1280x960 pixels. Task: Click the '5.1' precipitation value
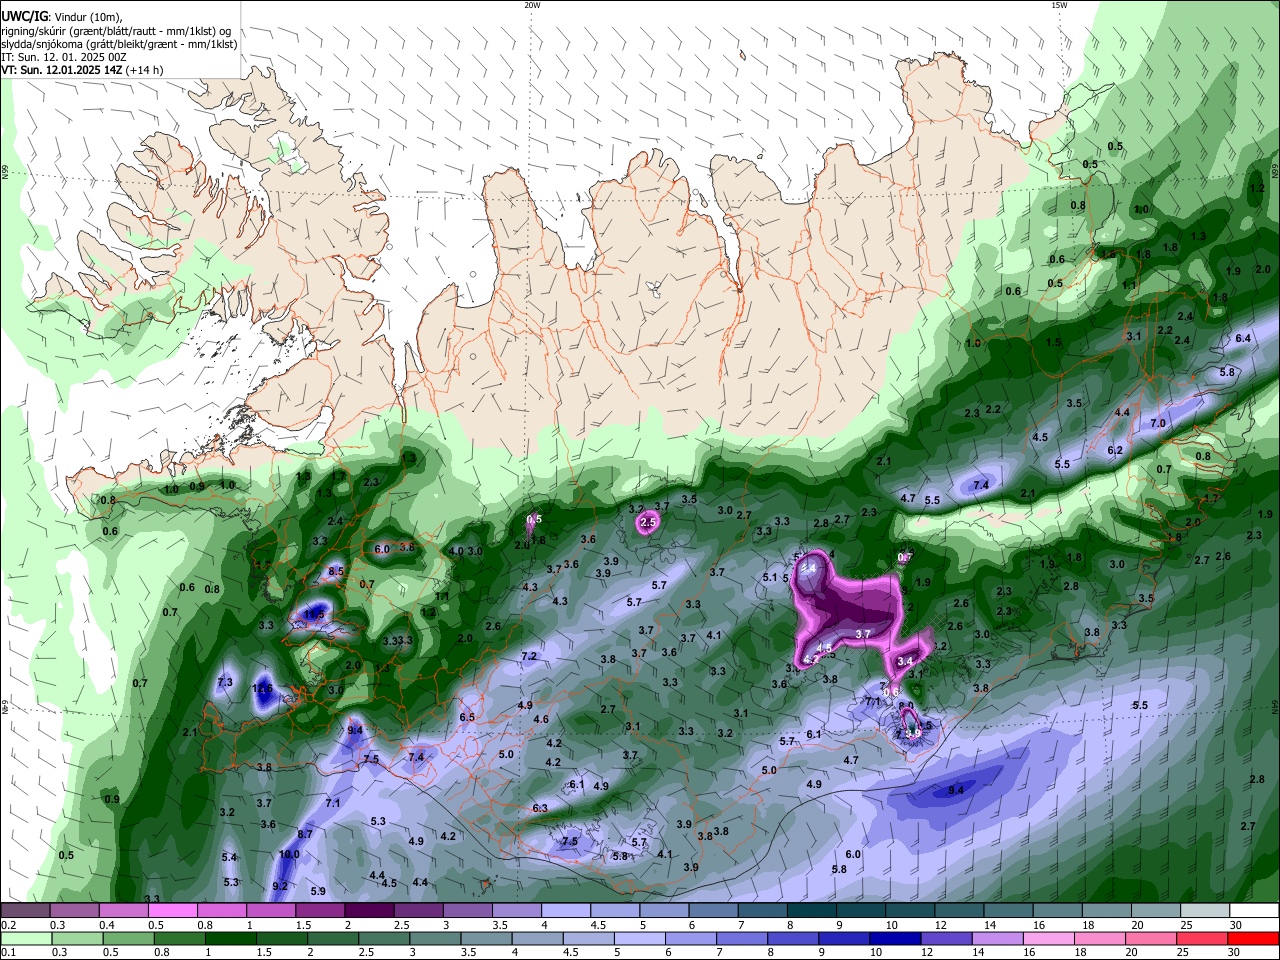[x=769, y=577]
